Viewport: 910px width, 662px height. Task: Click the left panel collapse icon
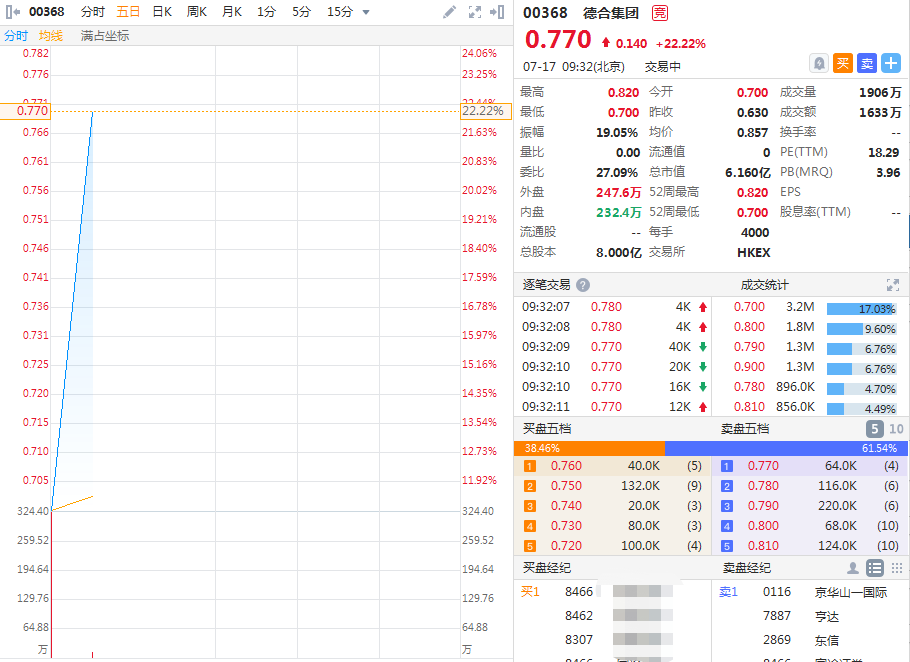pyautogui.click(x=13, y=12)
